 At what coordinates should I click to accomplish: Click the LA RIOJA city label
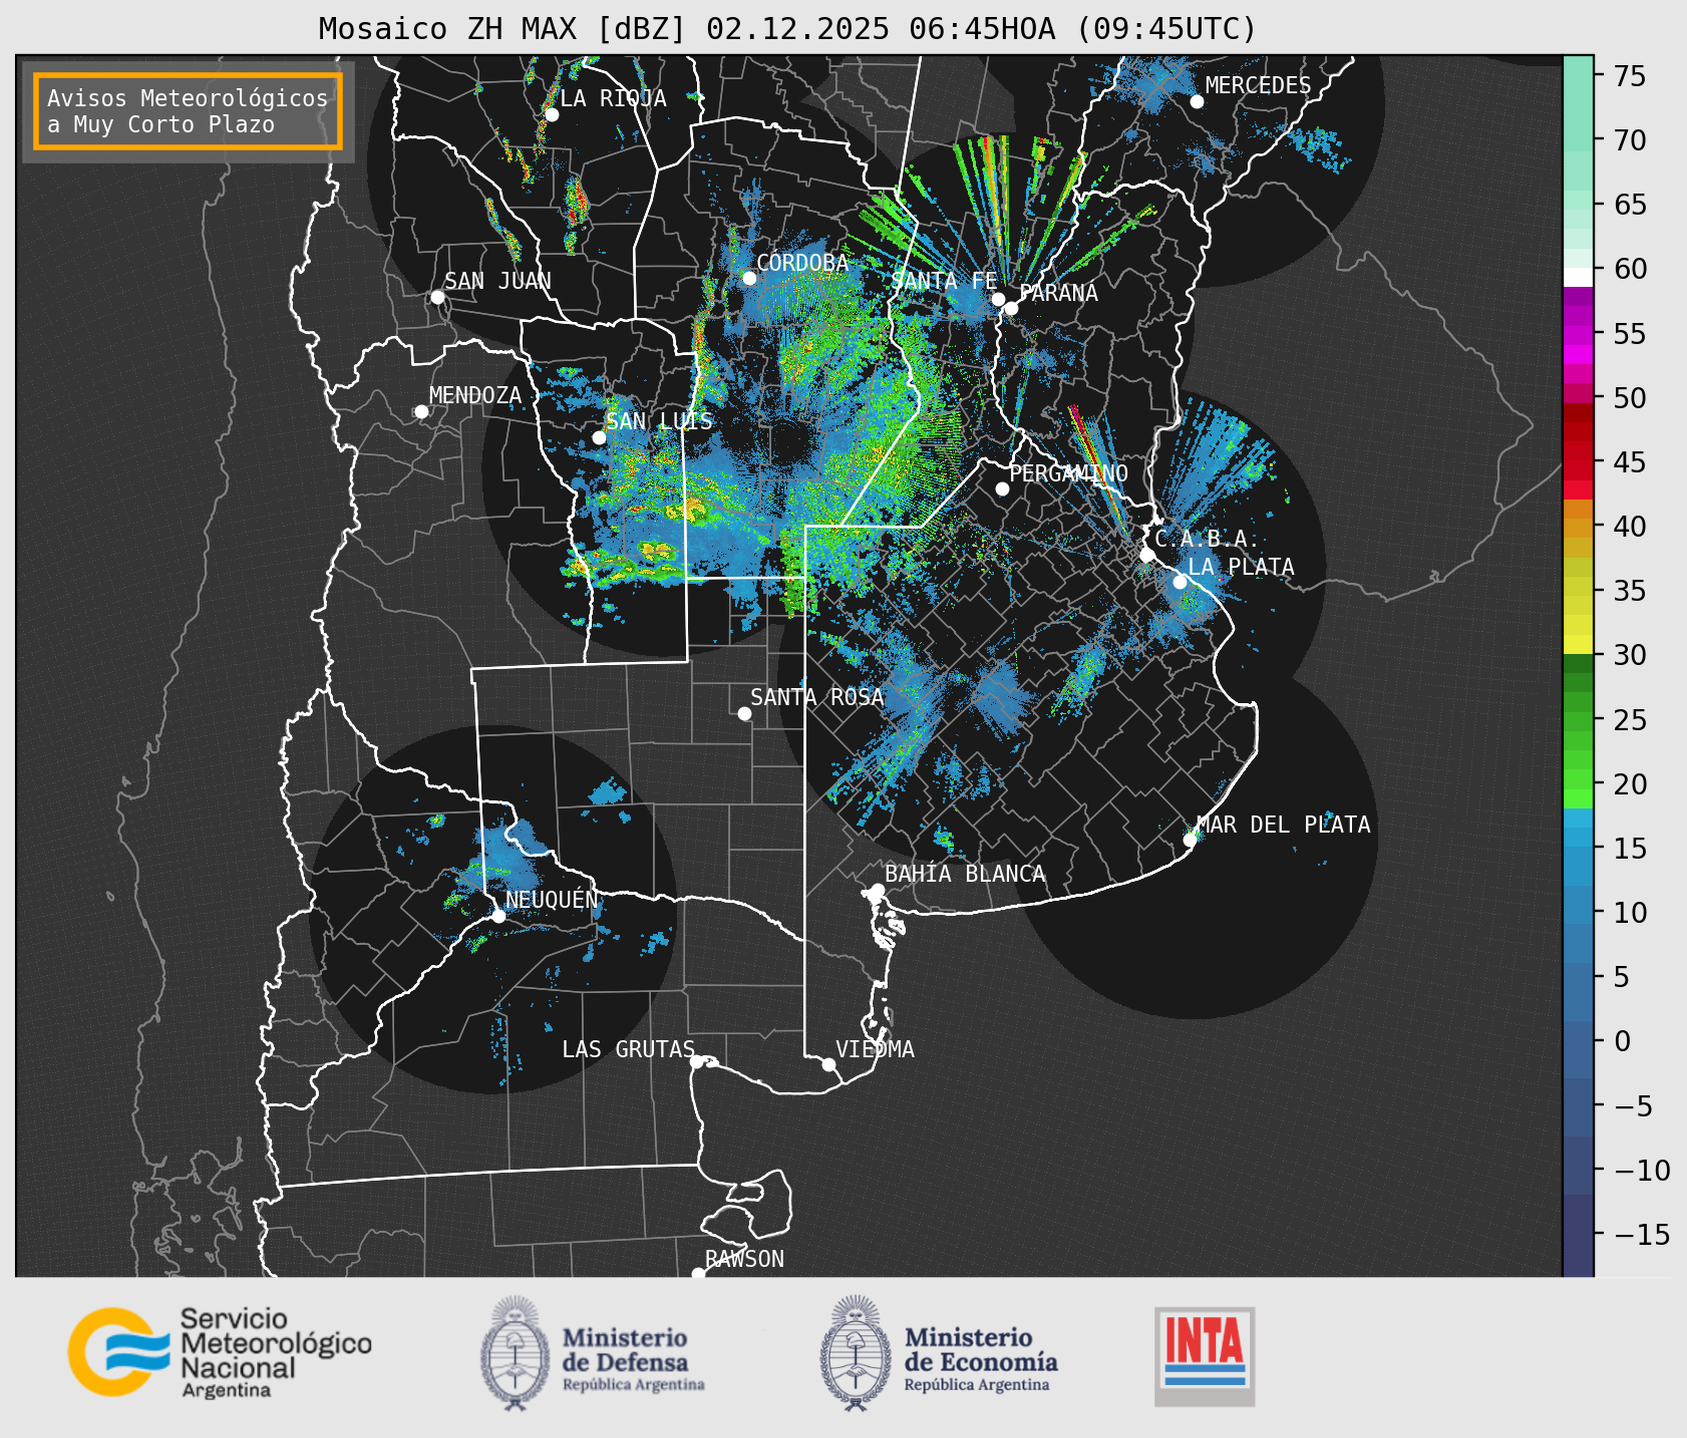(613, 98)
